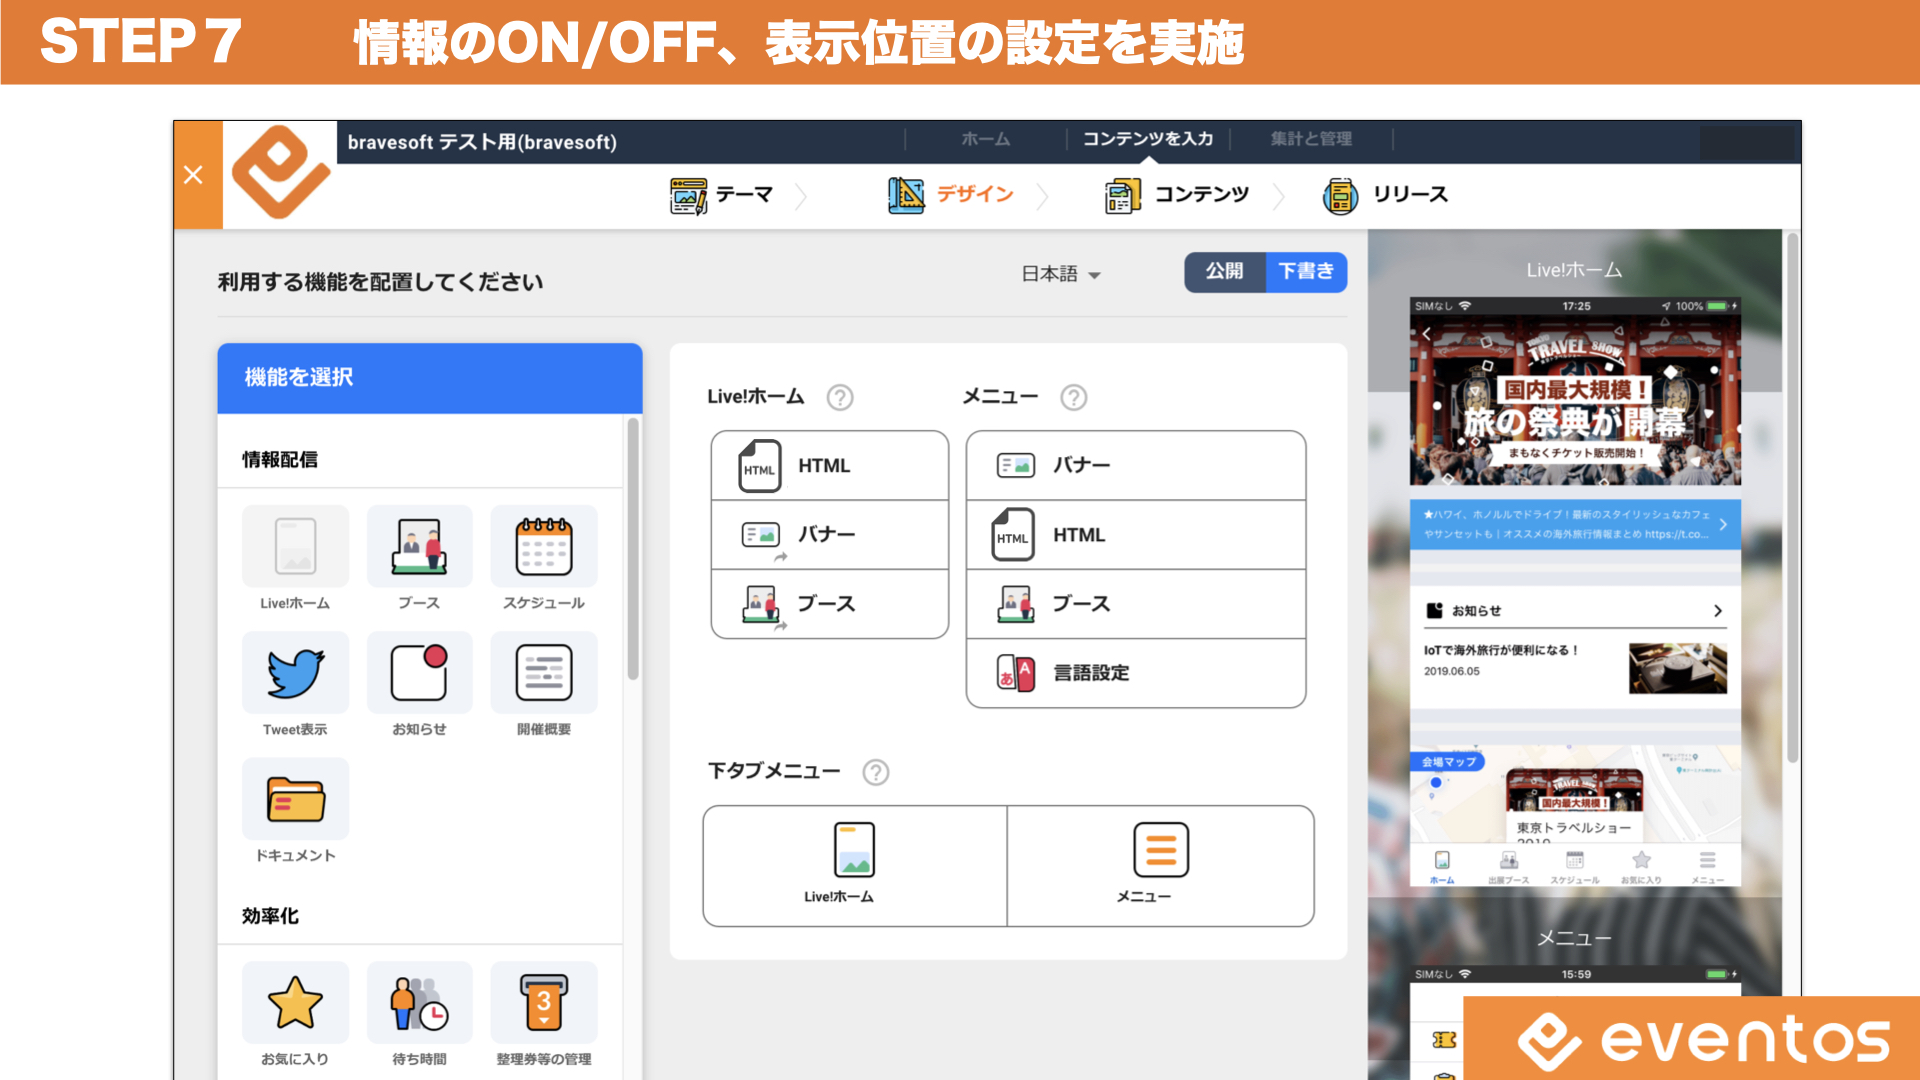Select the Tweet表示 Twitter bird icon
1920x1080 pixels.
pyautogui.click(x=295, y=672)
